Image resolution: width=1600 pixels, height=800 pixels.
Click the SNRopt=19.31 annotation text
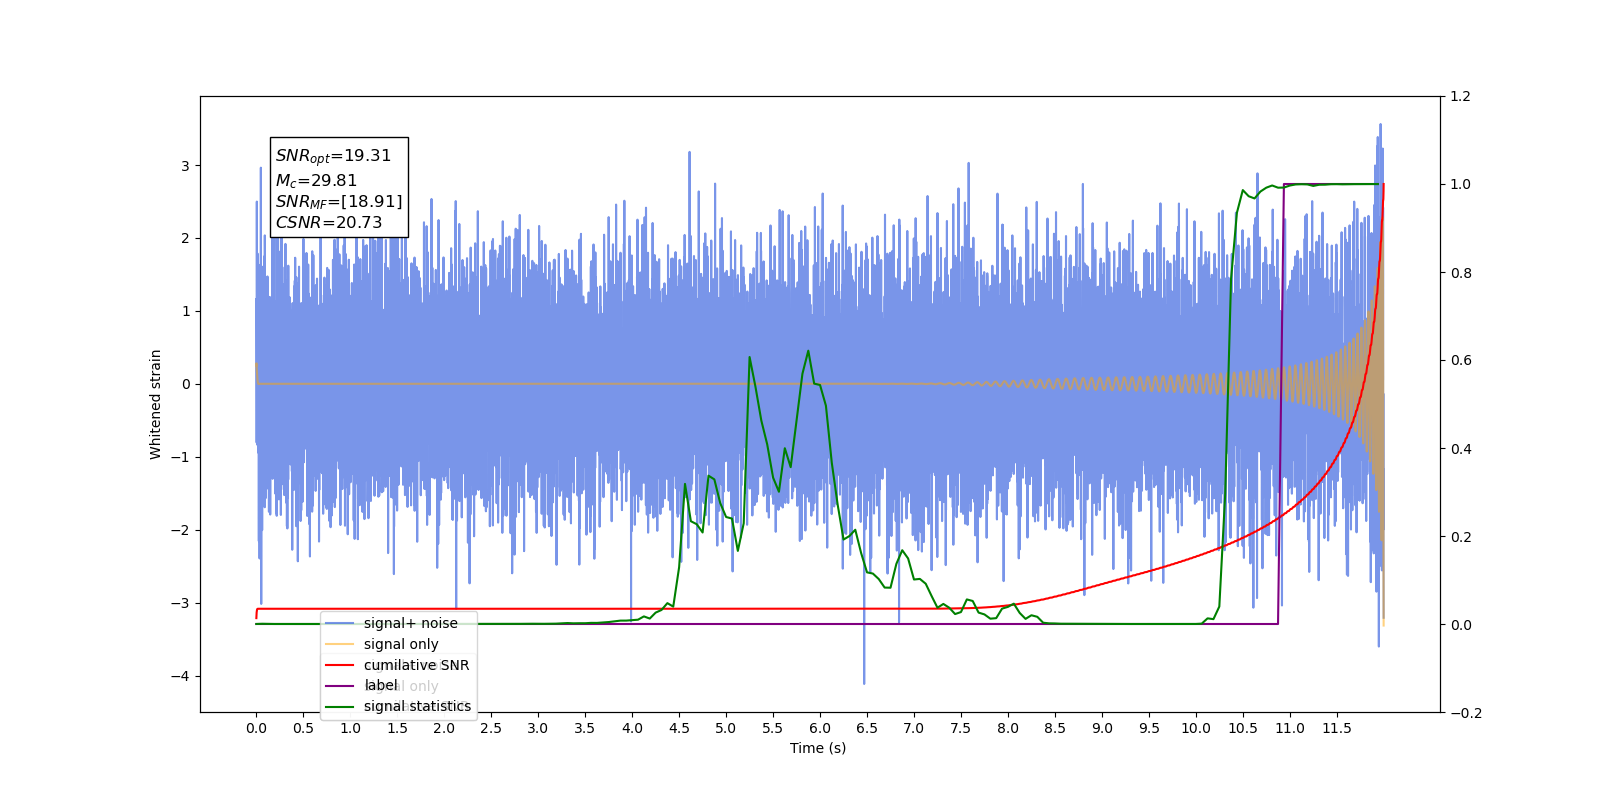pyautogui.click(x=333, y=156)
